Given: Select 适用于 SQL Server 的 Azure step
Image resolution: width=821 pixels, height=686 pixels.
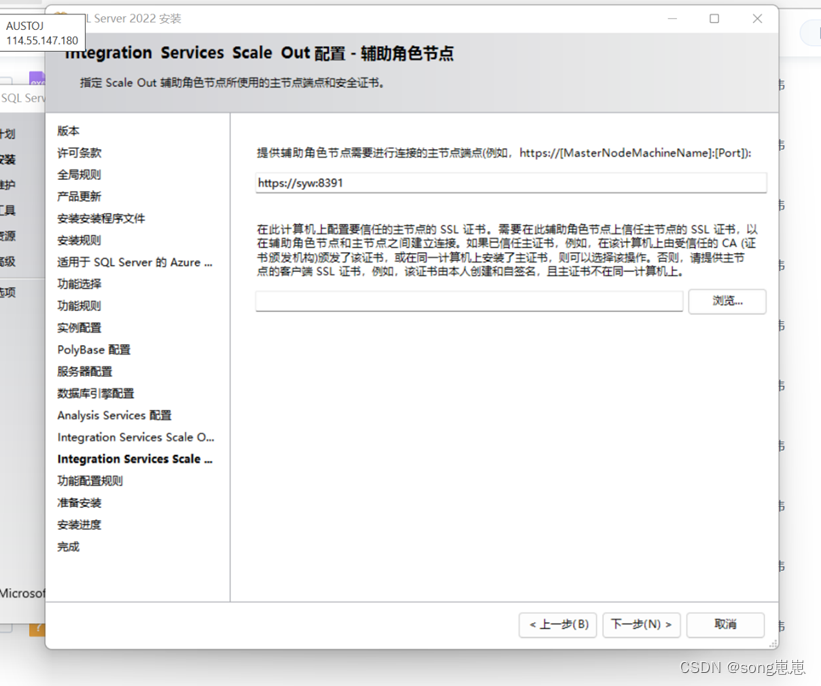Looking at the screenshot, I should pos(135,262).
